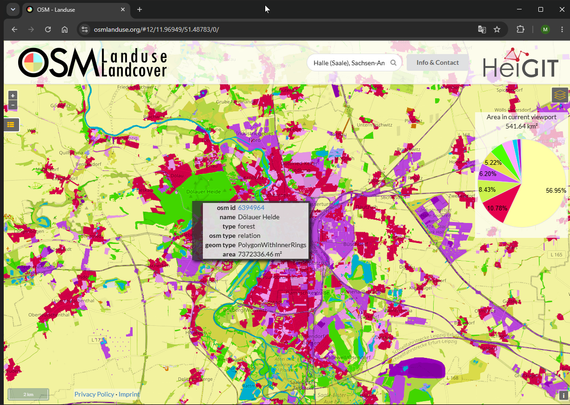The image size is (570, 405).
Task: Zoom in the map with plus button
Action: [x=13, y=95]
